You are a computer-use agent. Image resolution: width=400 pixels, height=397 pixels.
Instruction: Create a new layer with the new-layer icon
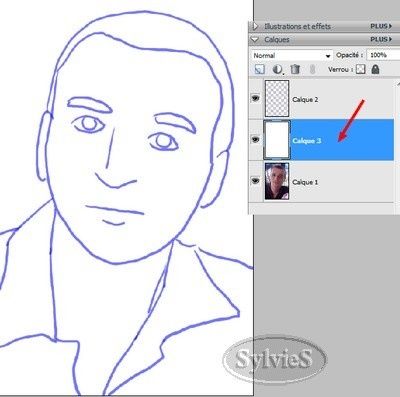[x=260, y=69]
